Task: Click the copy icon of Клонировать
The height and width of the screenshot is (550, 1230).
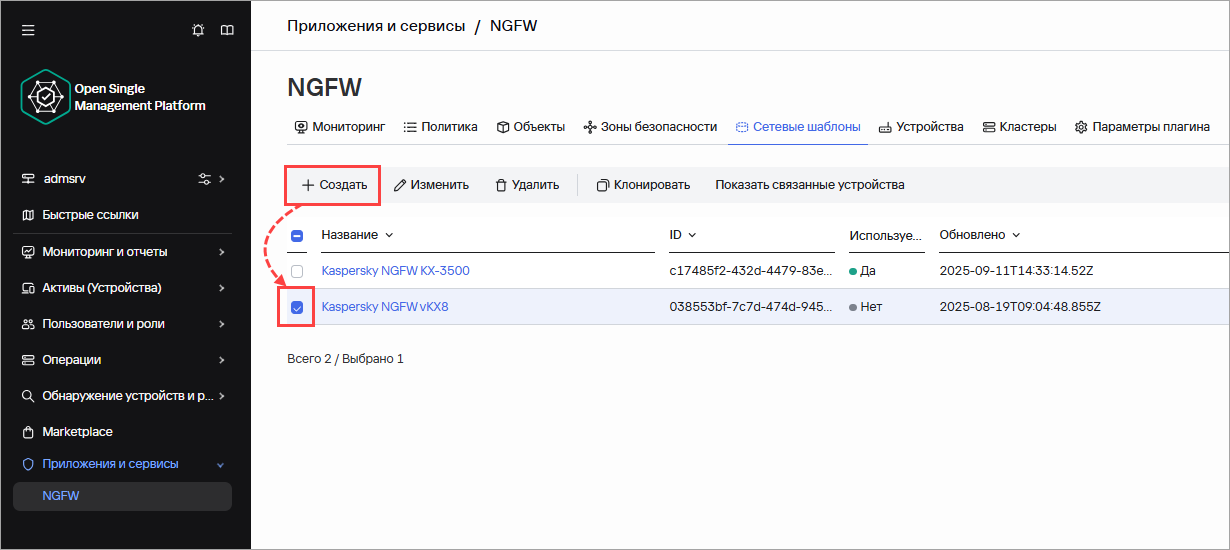Action: point(603,185)
